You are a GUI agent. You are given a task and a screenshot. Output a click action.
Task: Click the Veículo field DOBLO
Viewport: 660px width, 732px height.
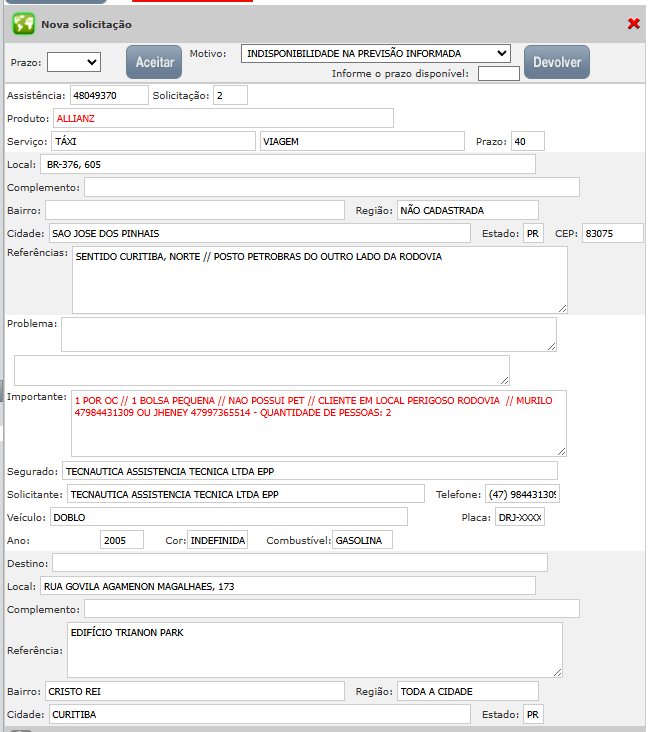coord(229,517)
